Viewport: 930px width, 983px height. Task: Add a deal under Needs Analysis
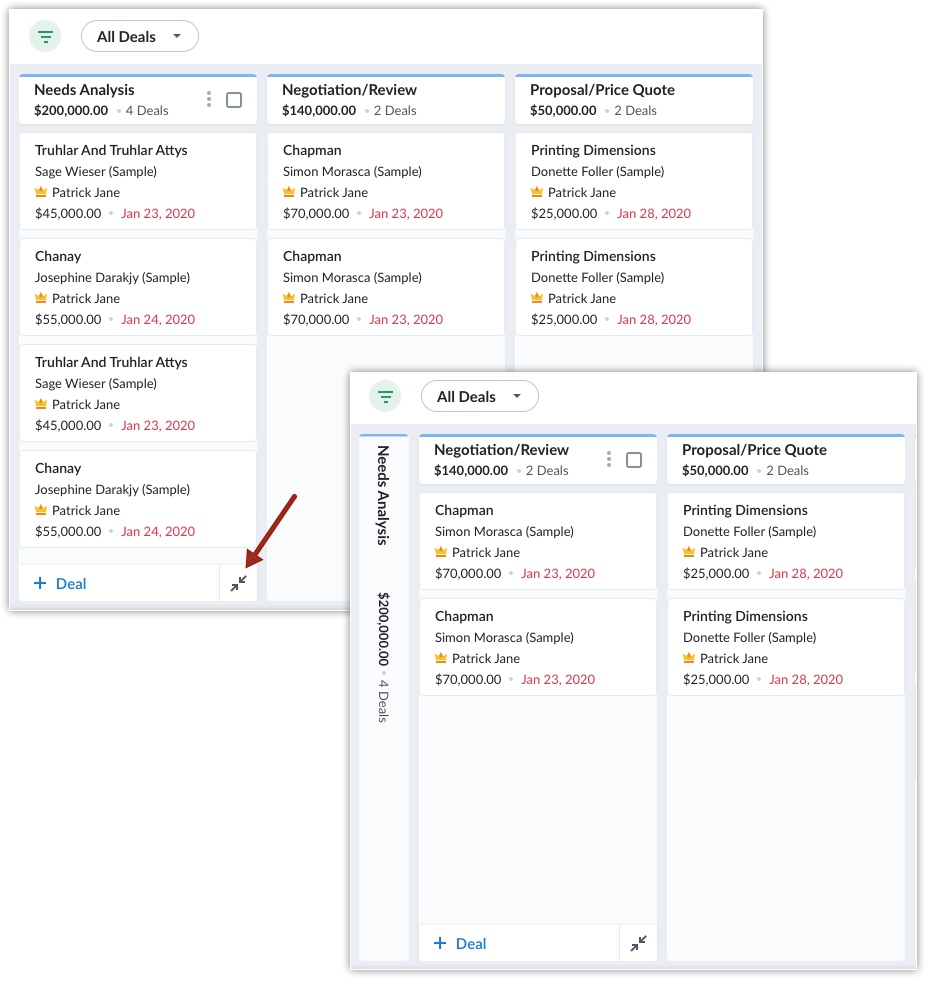point(60,584)
